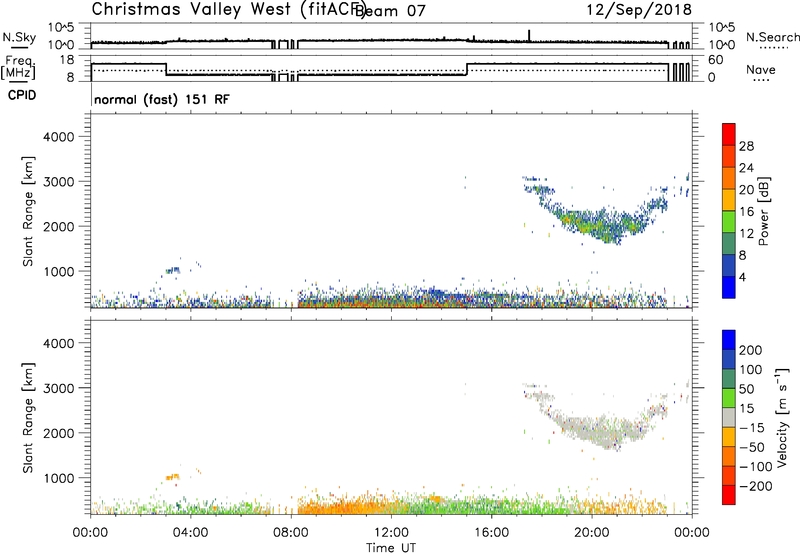Click the "16:00" time tick label
Screen dimensions: 800x554
491,533
